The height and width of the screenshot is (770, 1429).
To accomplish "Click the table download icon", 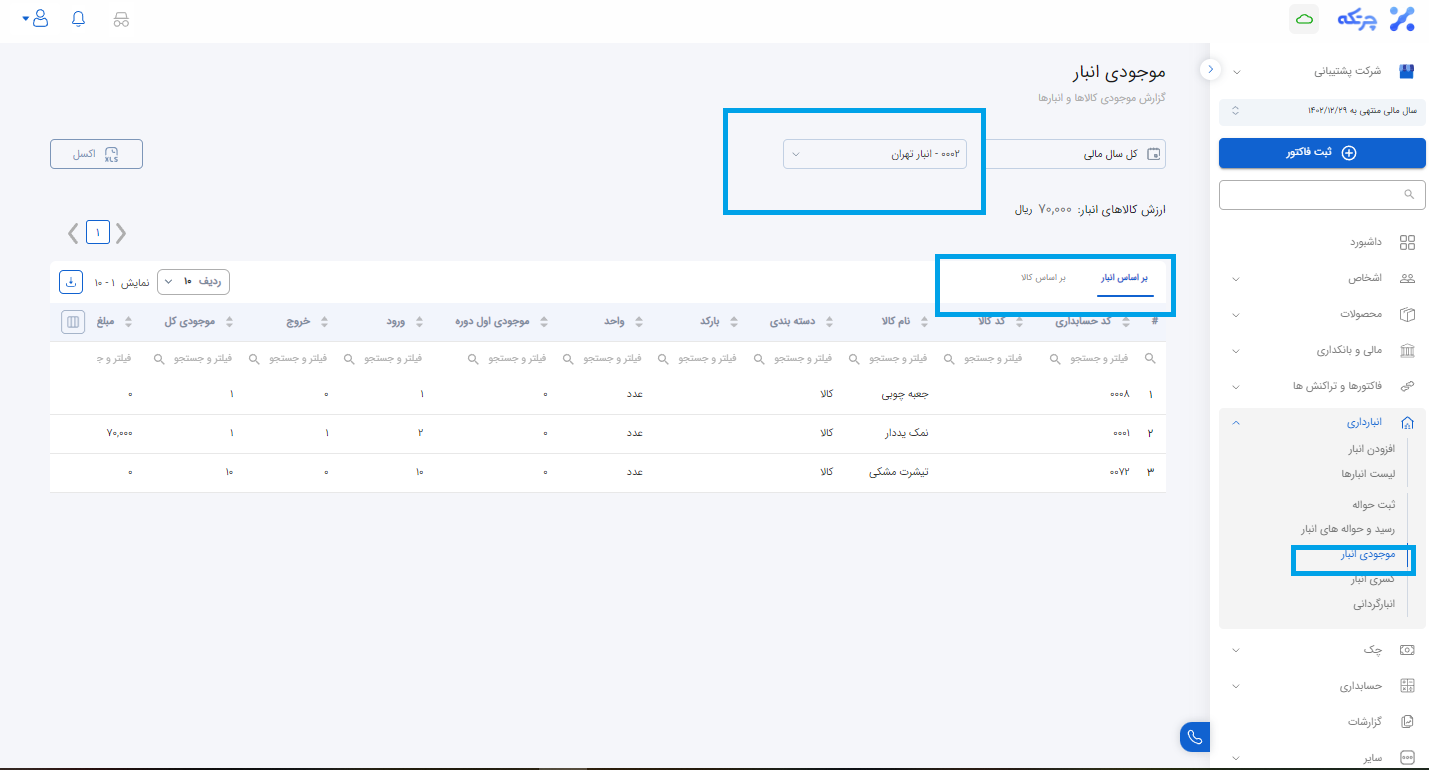I will click(x=71, y=282).
